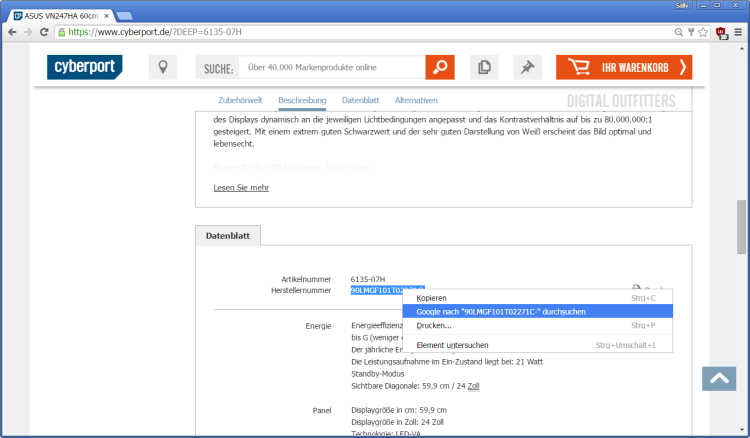The height and width of the screenshot is (438, 750).
Task: Select the Datenblatt tab in navigation
Action: [360, 101]
